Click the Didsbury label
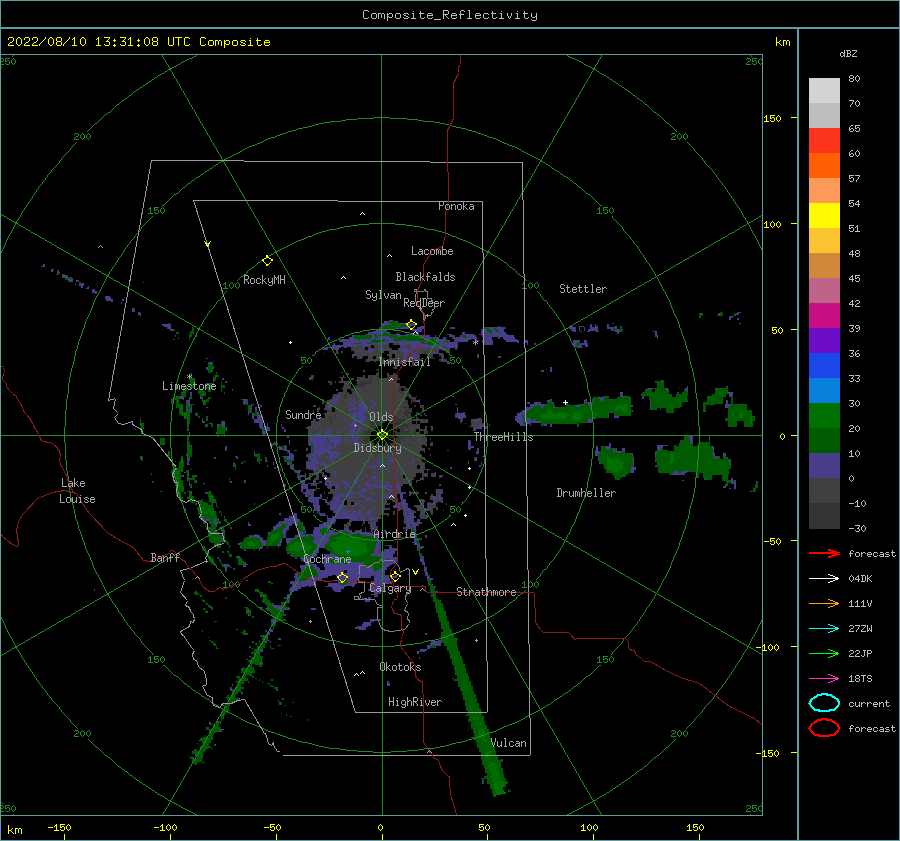Viewport: 900px width, 841px height. click(378, 448)
